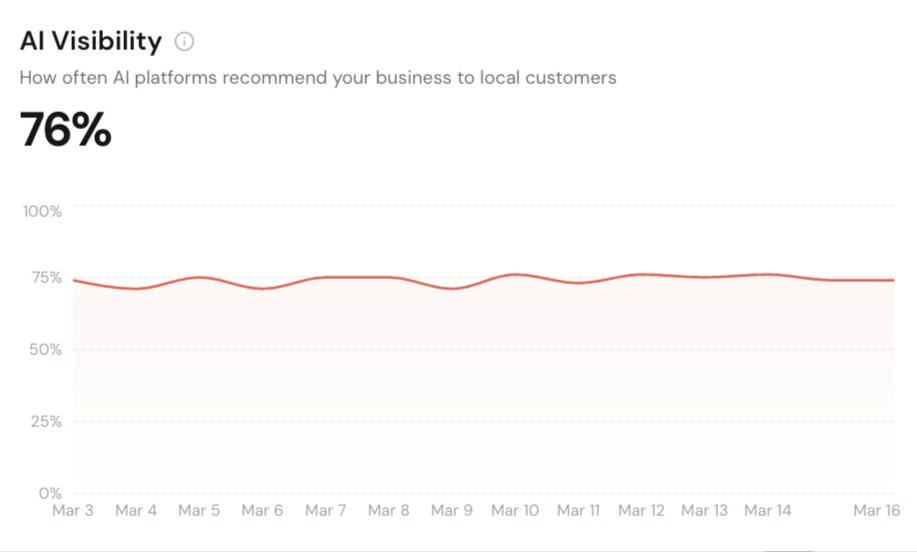The width and height of the screenshot is (917, 552).
Task: Select the Mar 5 date label
Action: 199,511
